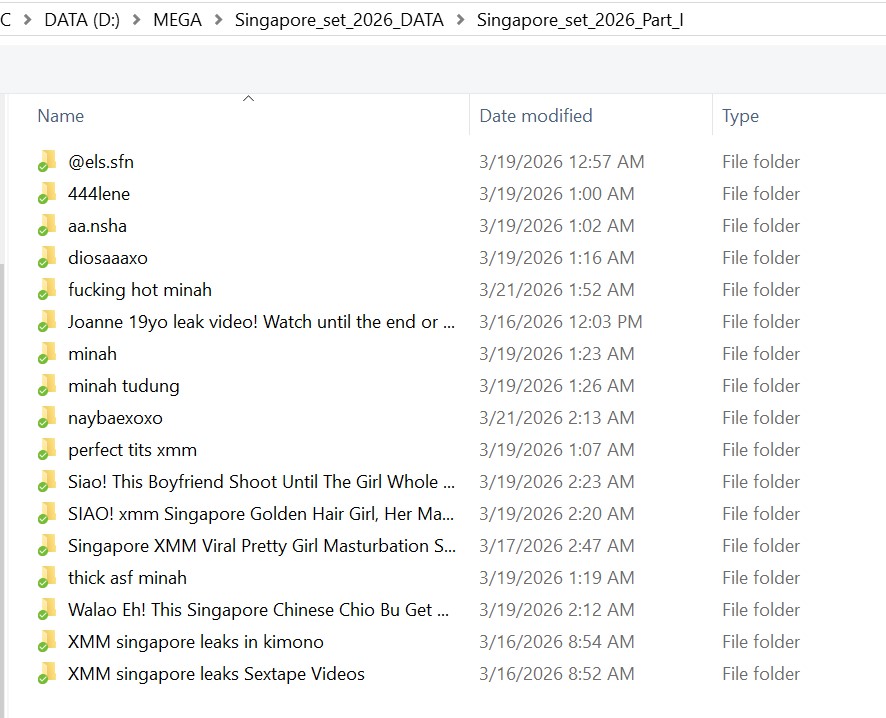The height and width of the screenshot is (718, 886).
Task: Sort by the Name column header
Action: [x=60, y=116]
